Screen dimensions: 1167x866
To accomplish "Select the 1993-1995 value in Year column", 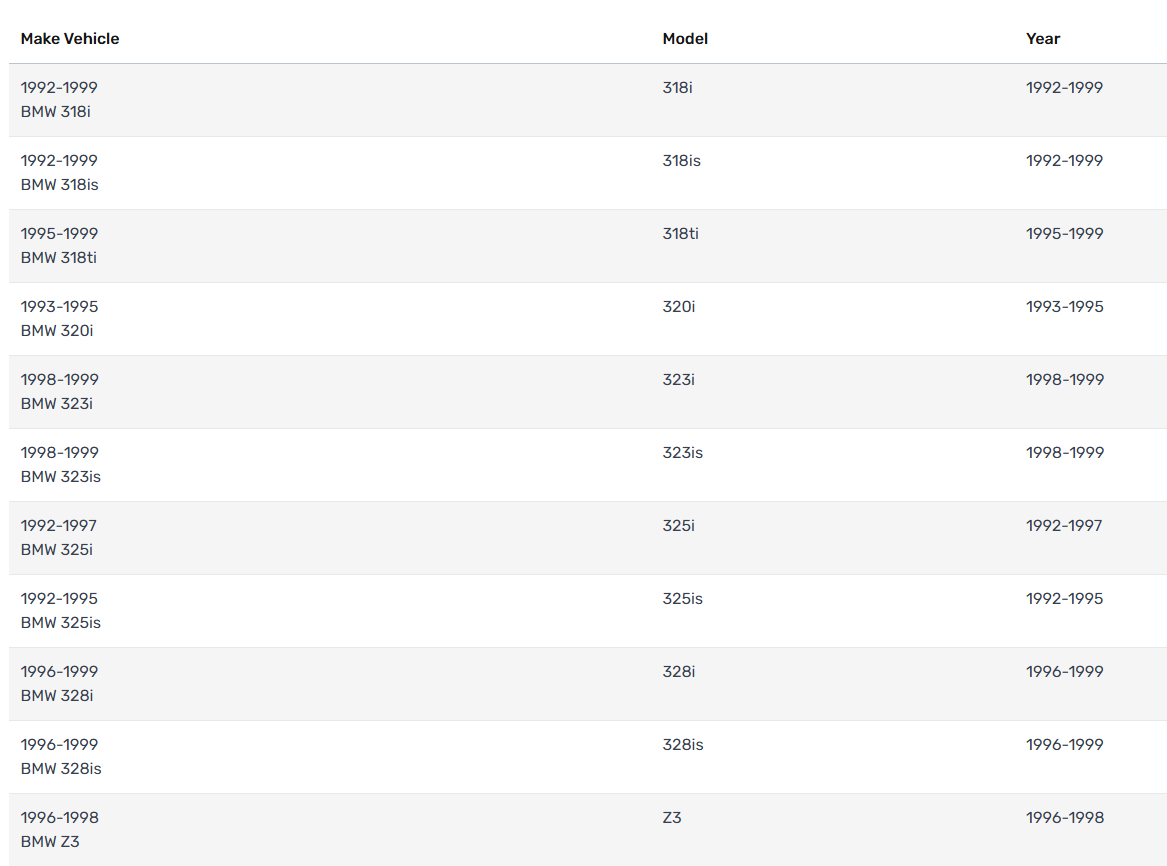I will coord(1064,307).
